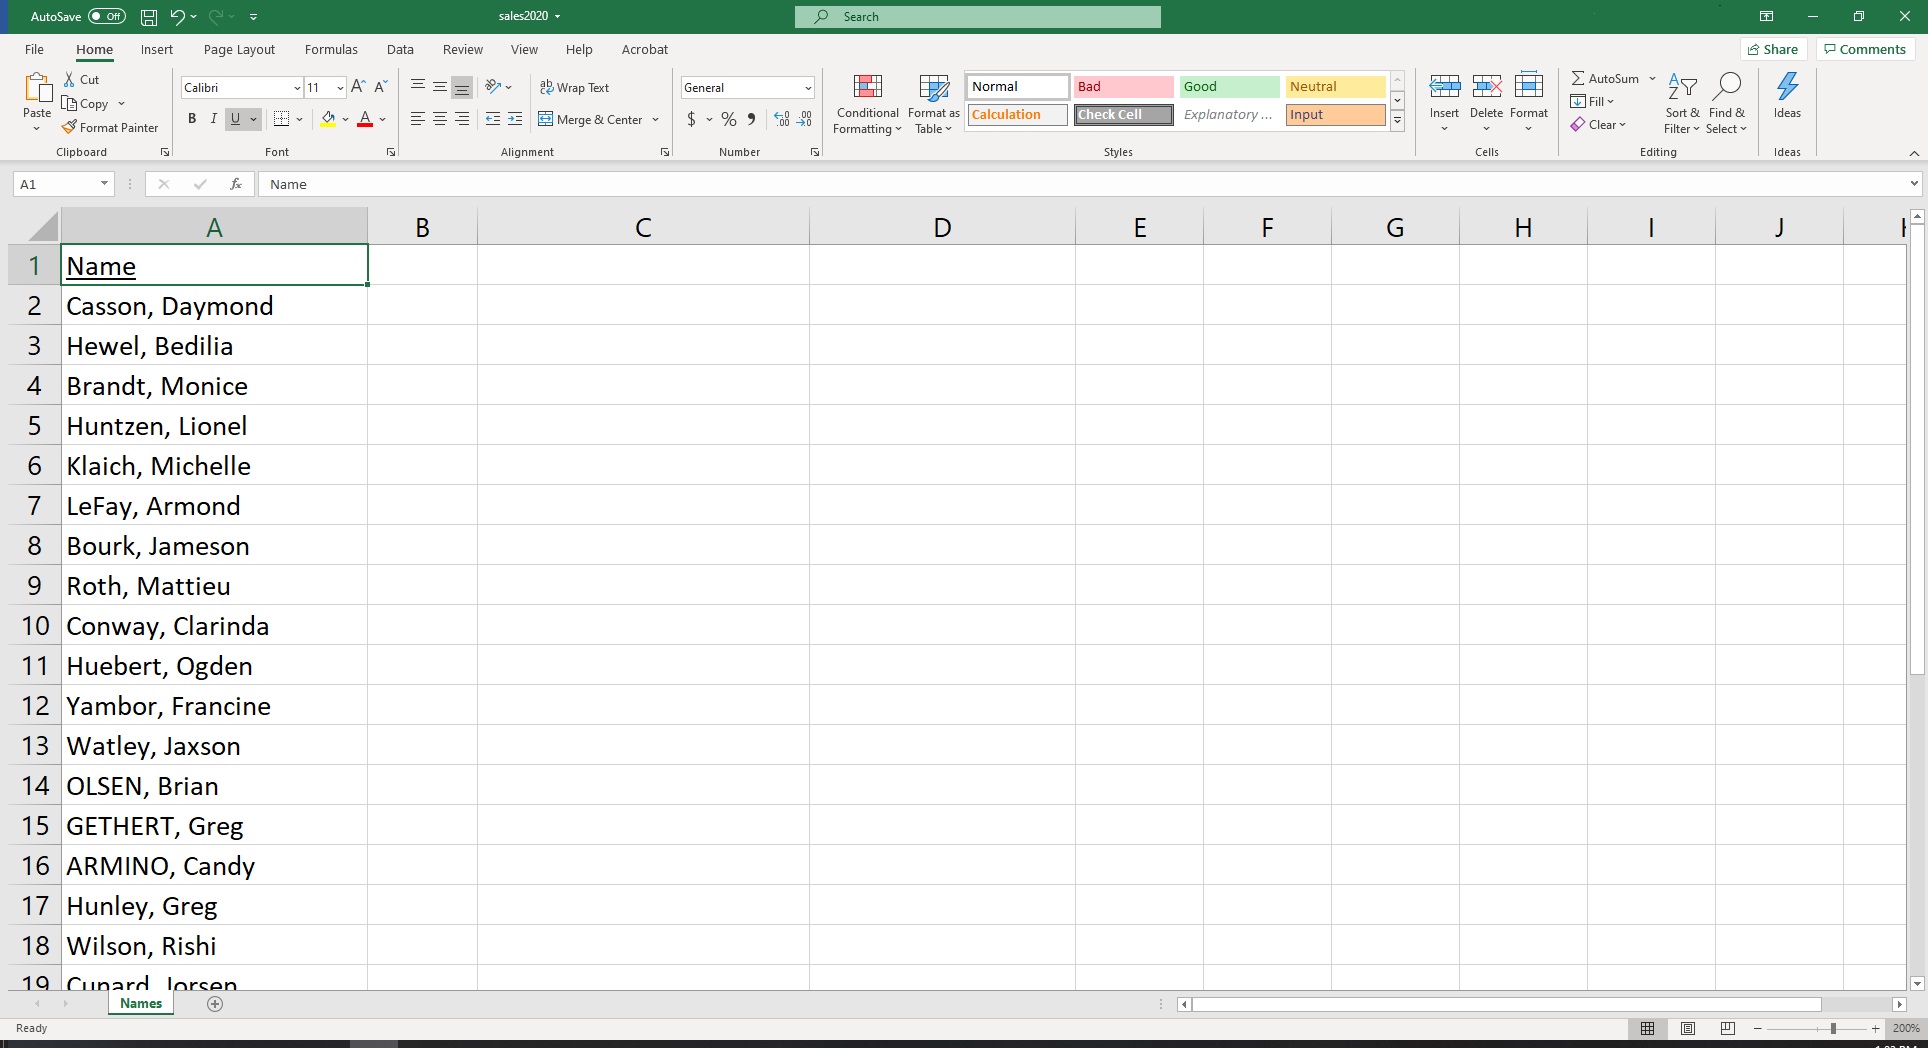
Task: Click the Cut scissors icon
Action: pyautogui.click(x=69, y=79)
